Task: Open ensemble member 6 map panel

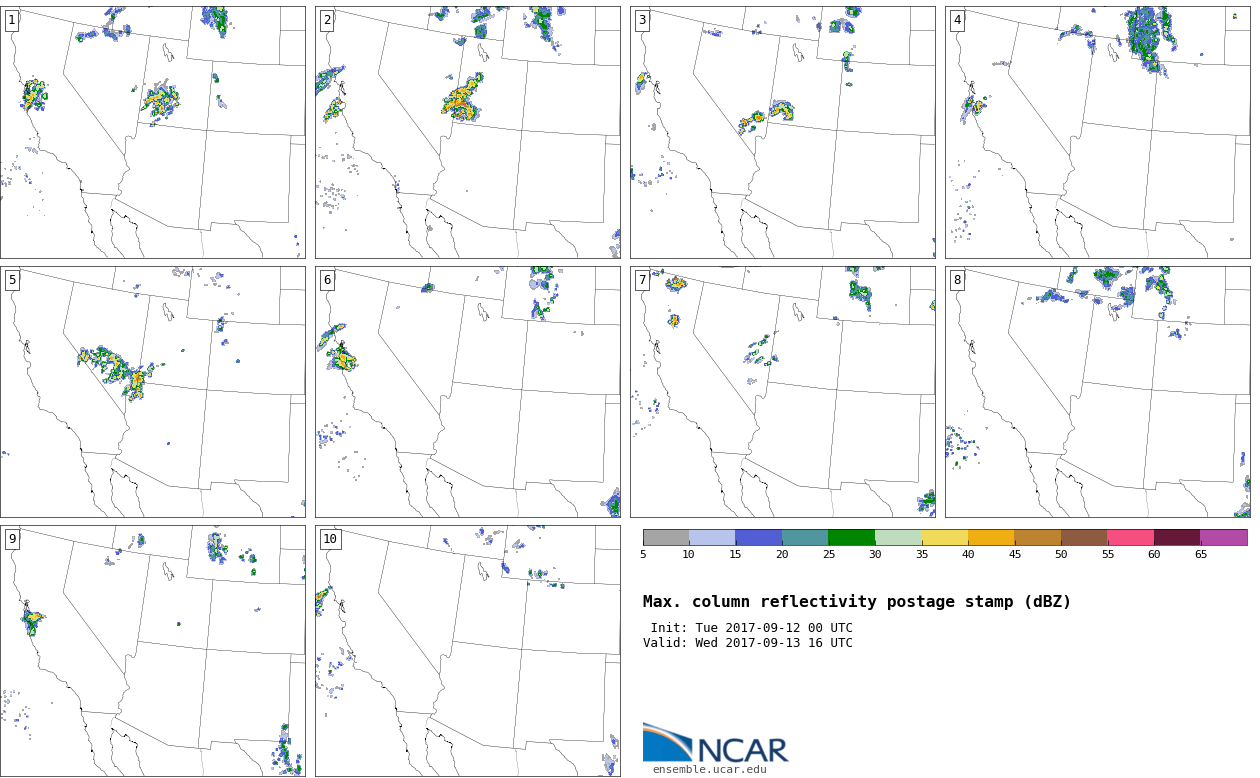Action: (467, 392)
